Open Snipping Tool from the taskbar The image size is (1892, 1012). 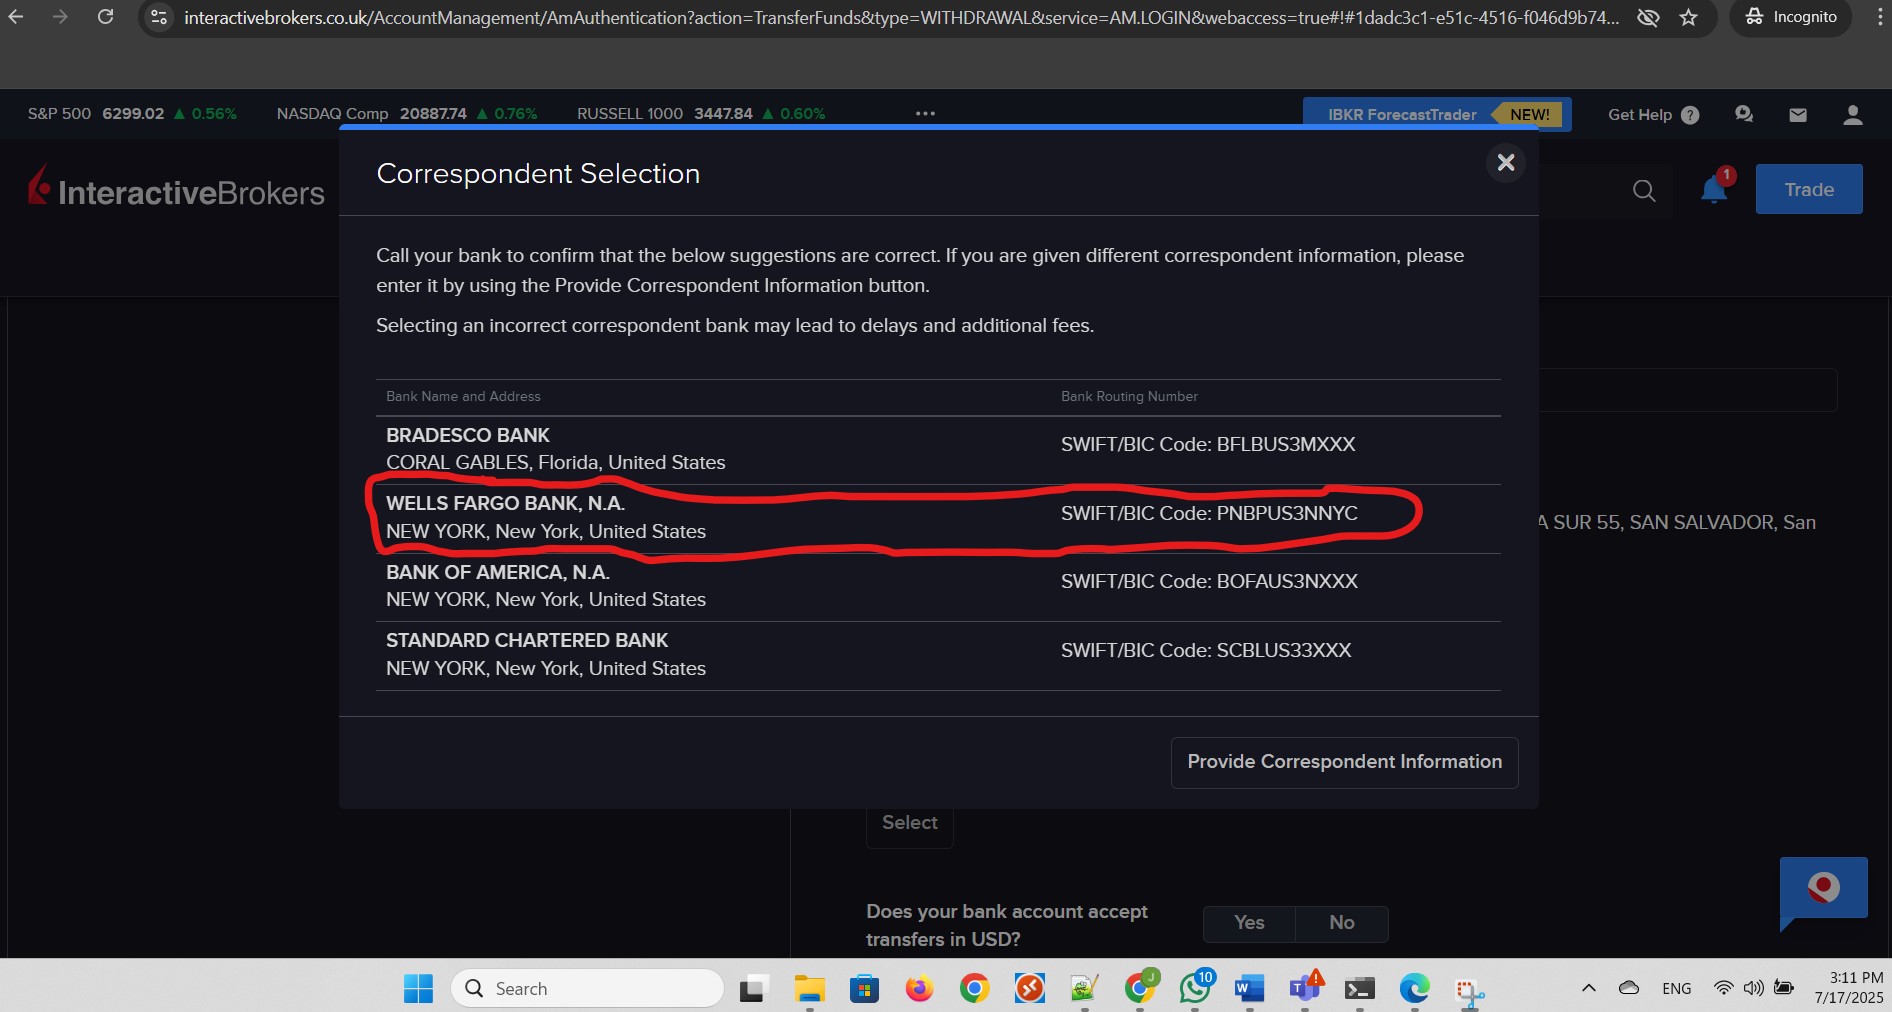point(1469,990)
